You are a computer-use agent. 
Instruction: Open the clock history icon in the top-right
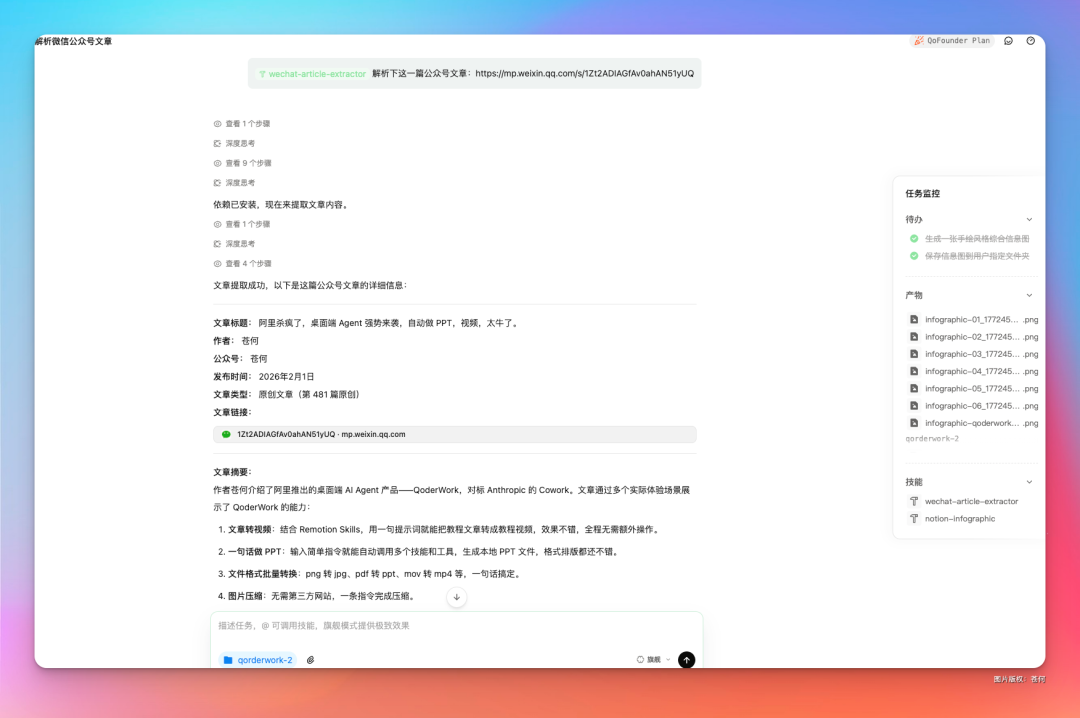(x=1030, y=41)
